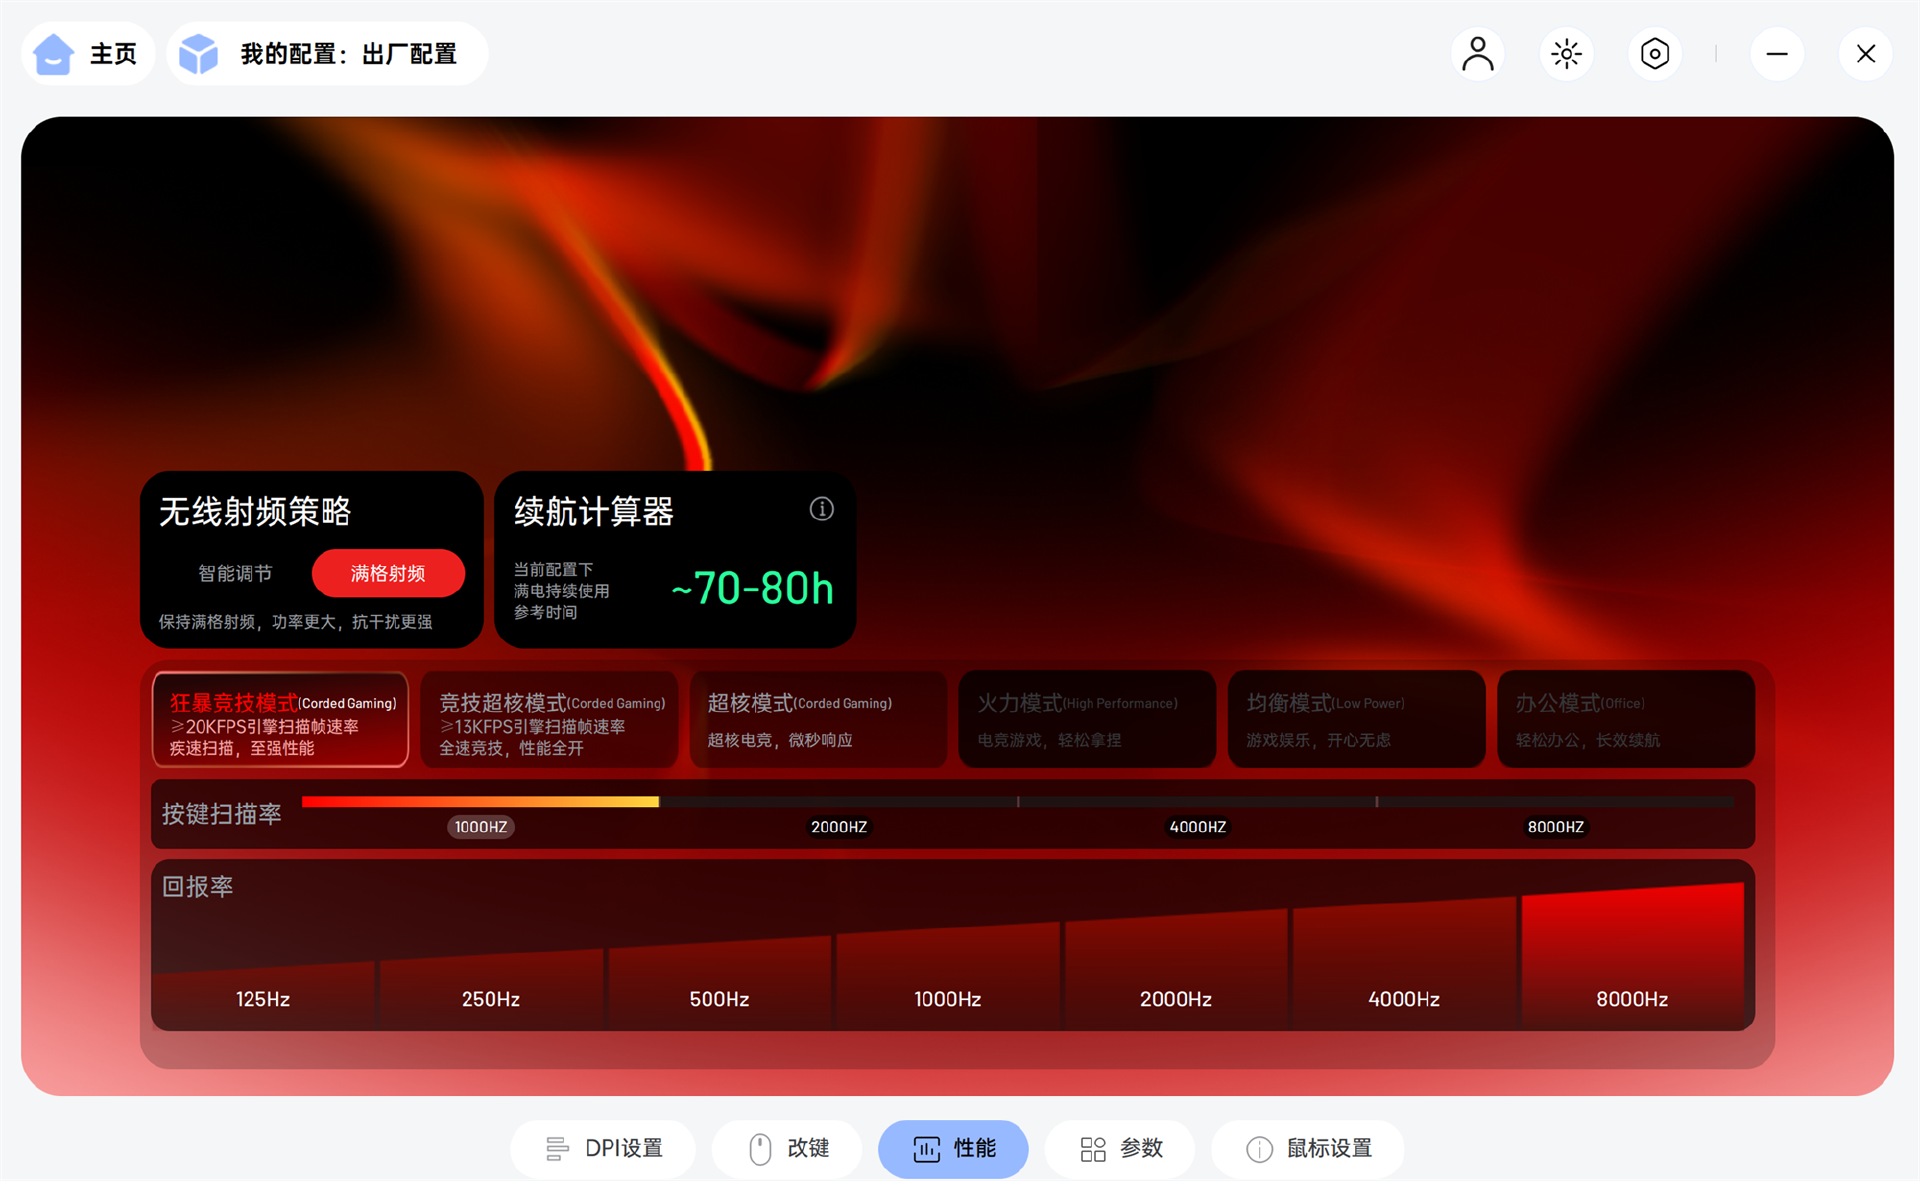
Task: Enable the 满格射频 option
Action: click(x=388, y=573)
